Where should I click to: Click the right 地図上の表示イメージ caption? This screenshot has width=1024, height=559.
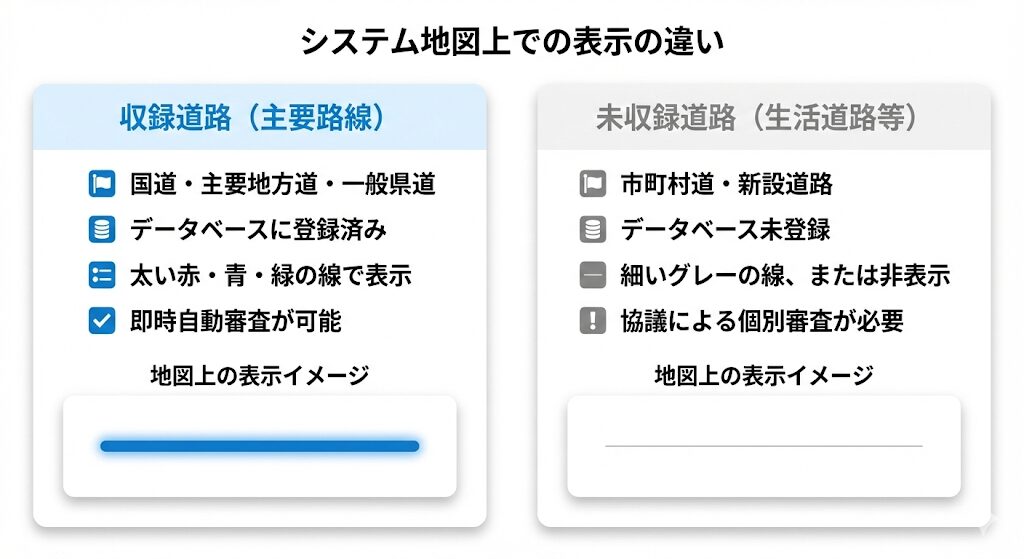pos(764,376)
